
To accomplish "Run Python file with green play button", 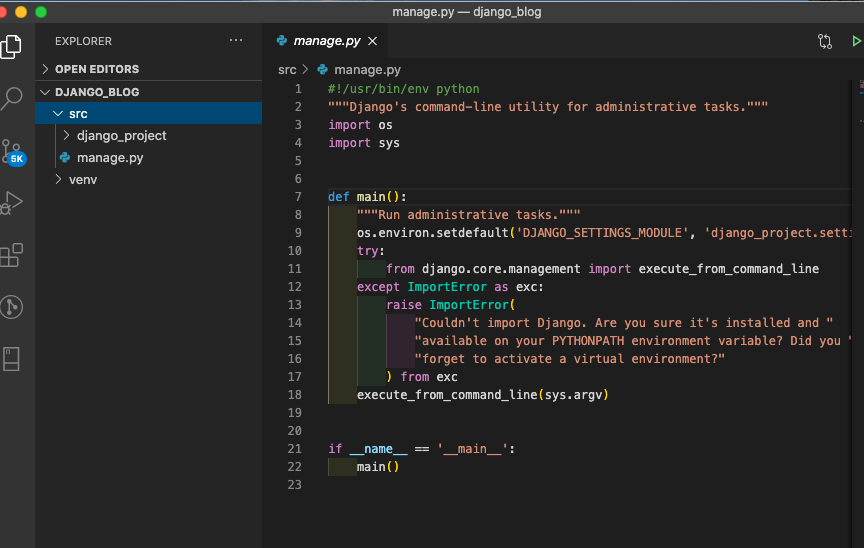I will pos(856,41).
